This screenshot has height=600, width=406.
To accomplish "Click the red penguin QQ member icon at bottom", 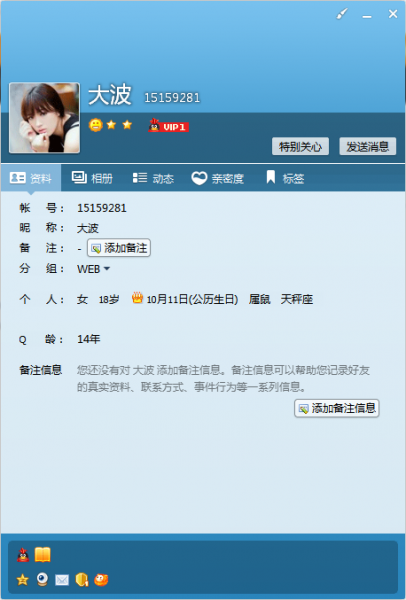I will pos(23,554).
